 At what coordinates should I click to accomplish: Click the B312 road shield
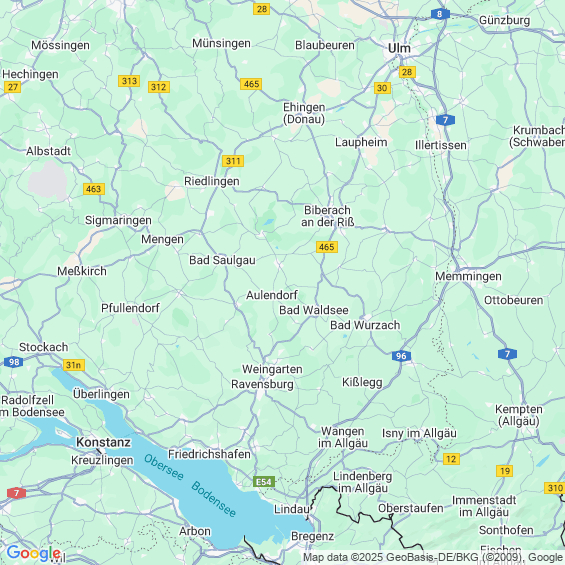point(159,87)
